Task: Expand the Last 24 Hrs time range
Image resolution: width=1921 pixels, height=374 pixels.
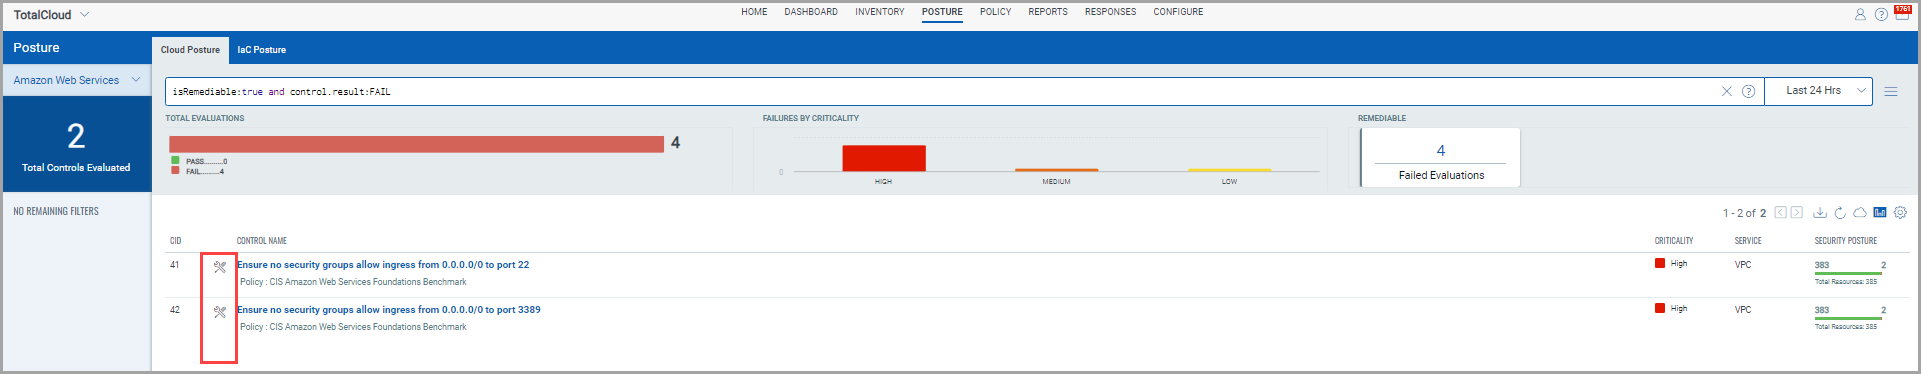Action: [x=1818, y=91]
